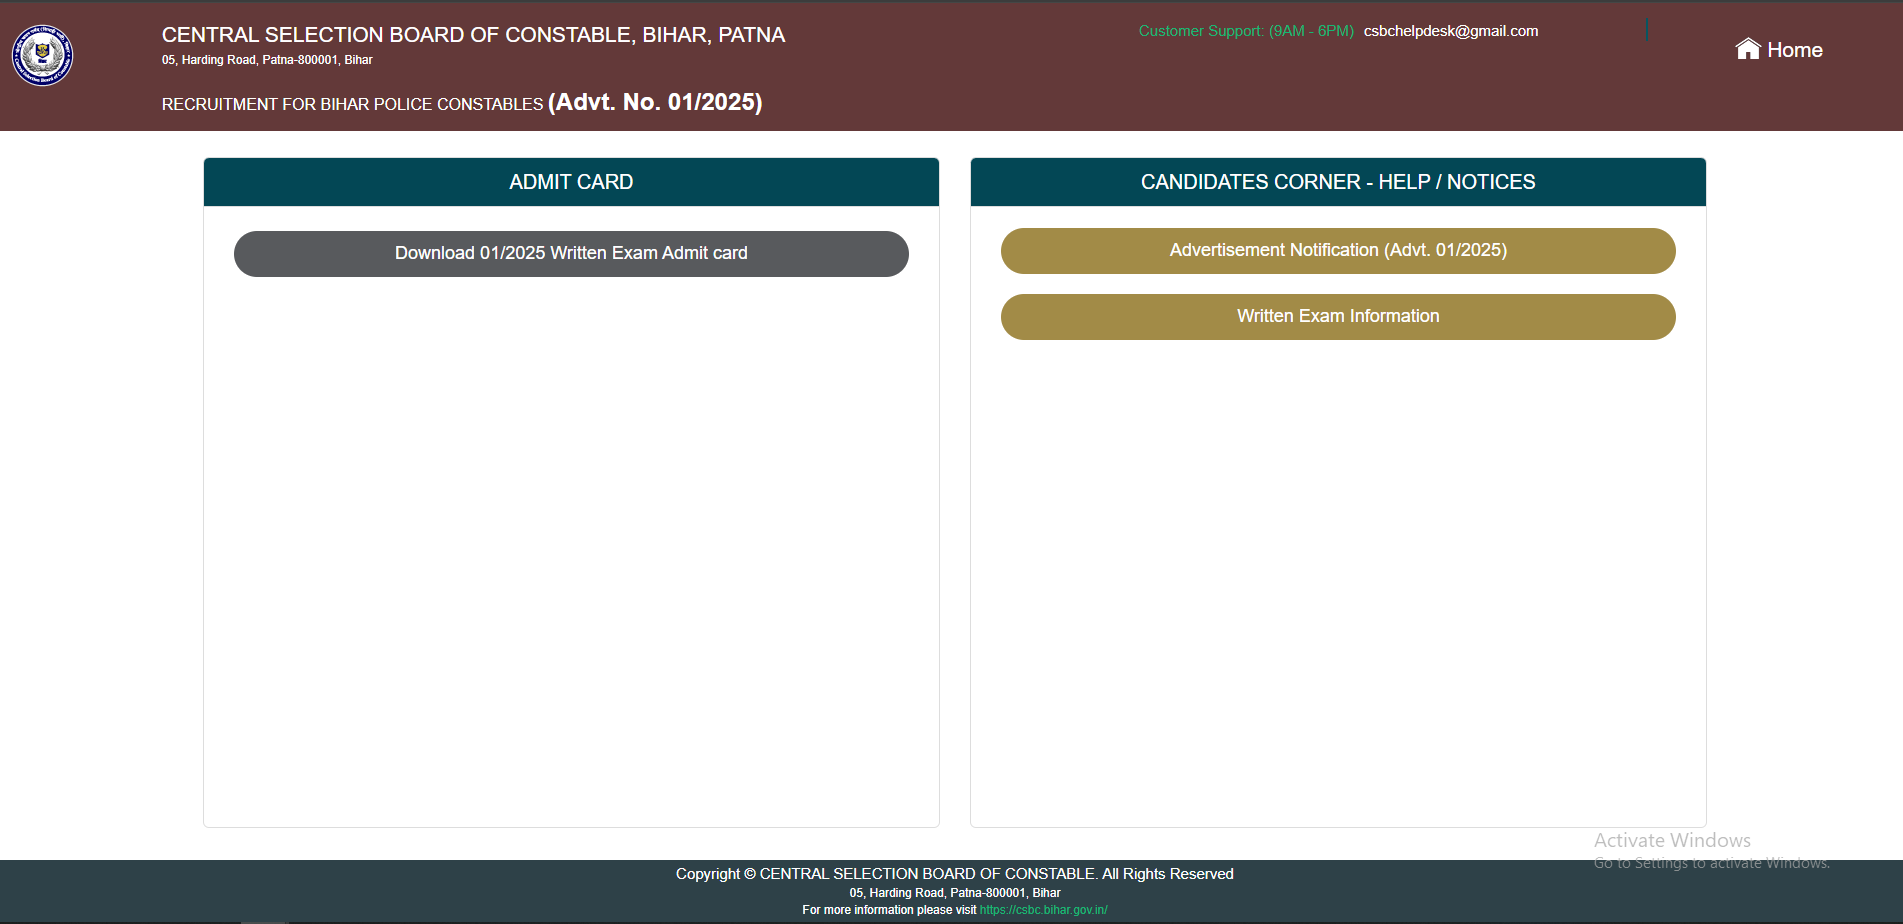Download 01/2025 Written Exam Admit card
Viewport: 1903px width, 924px height.
571,254
